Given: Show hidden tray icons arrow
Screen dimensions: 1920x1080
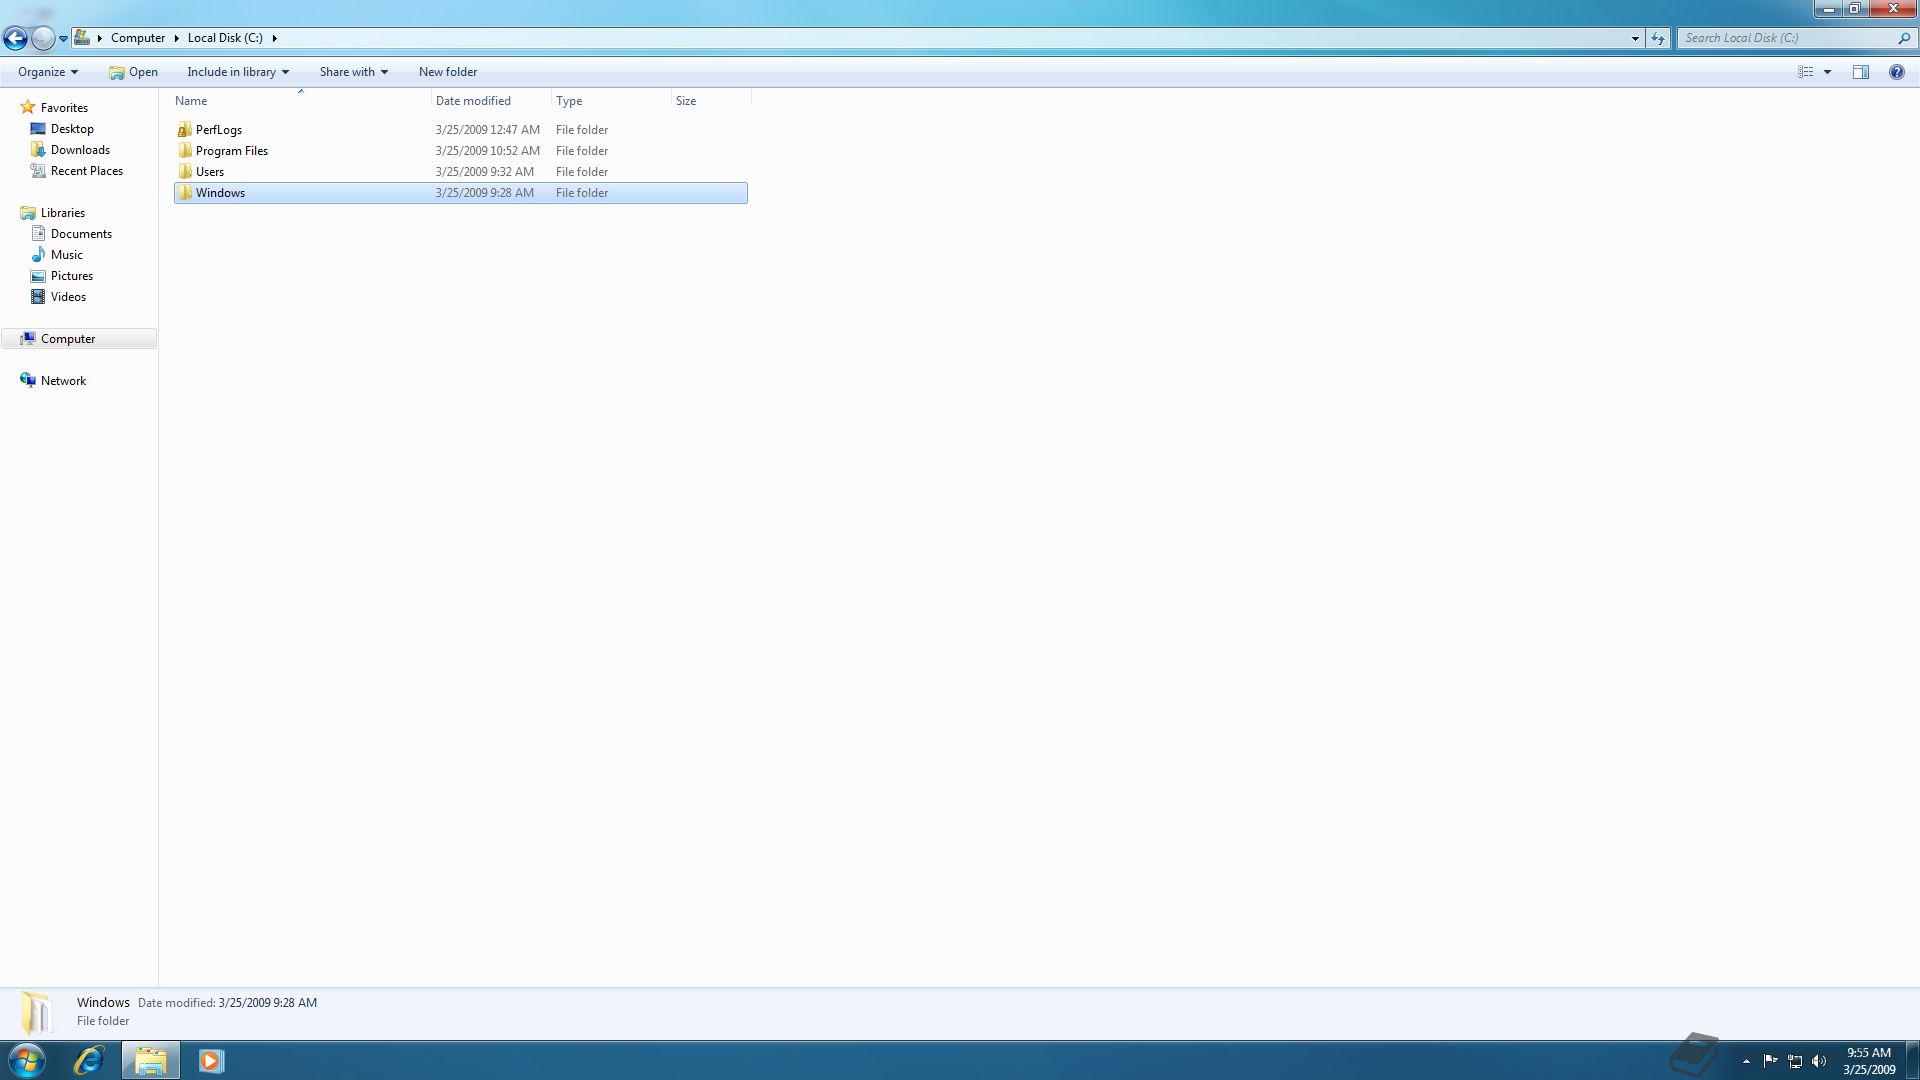Looking at the screenshot, I should (x=1746, y=1061).
